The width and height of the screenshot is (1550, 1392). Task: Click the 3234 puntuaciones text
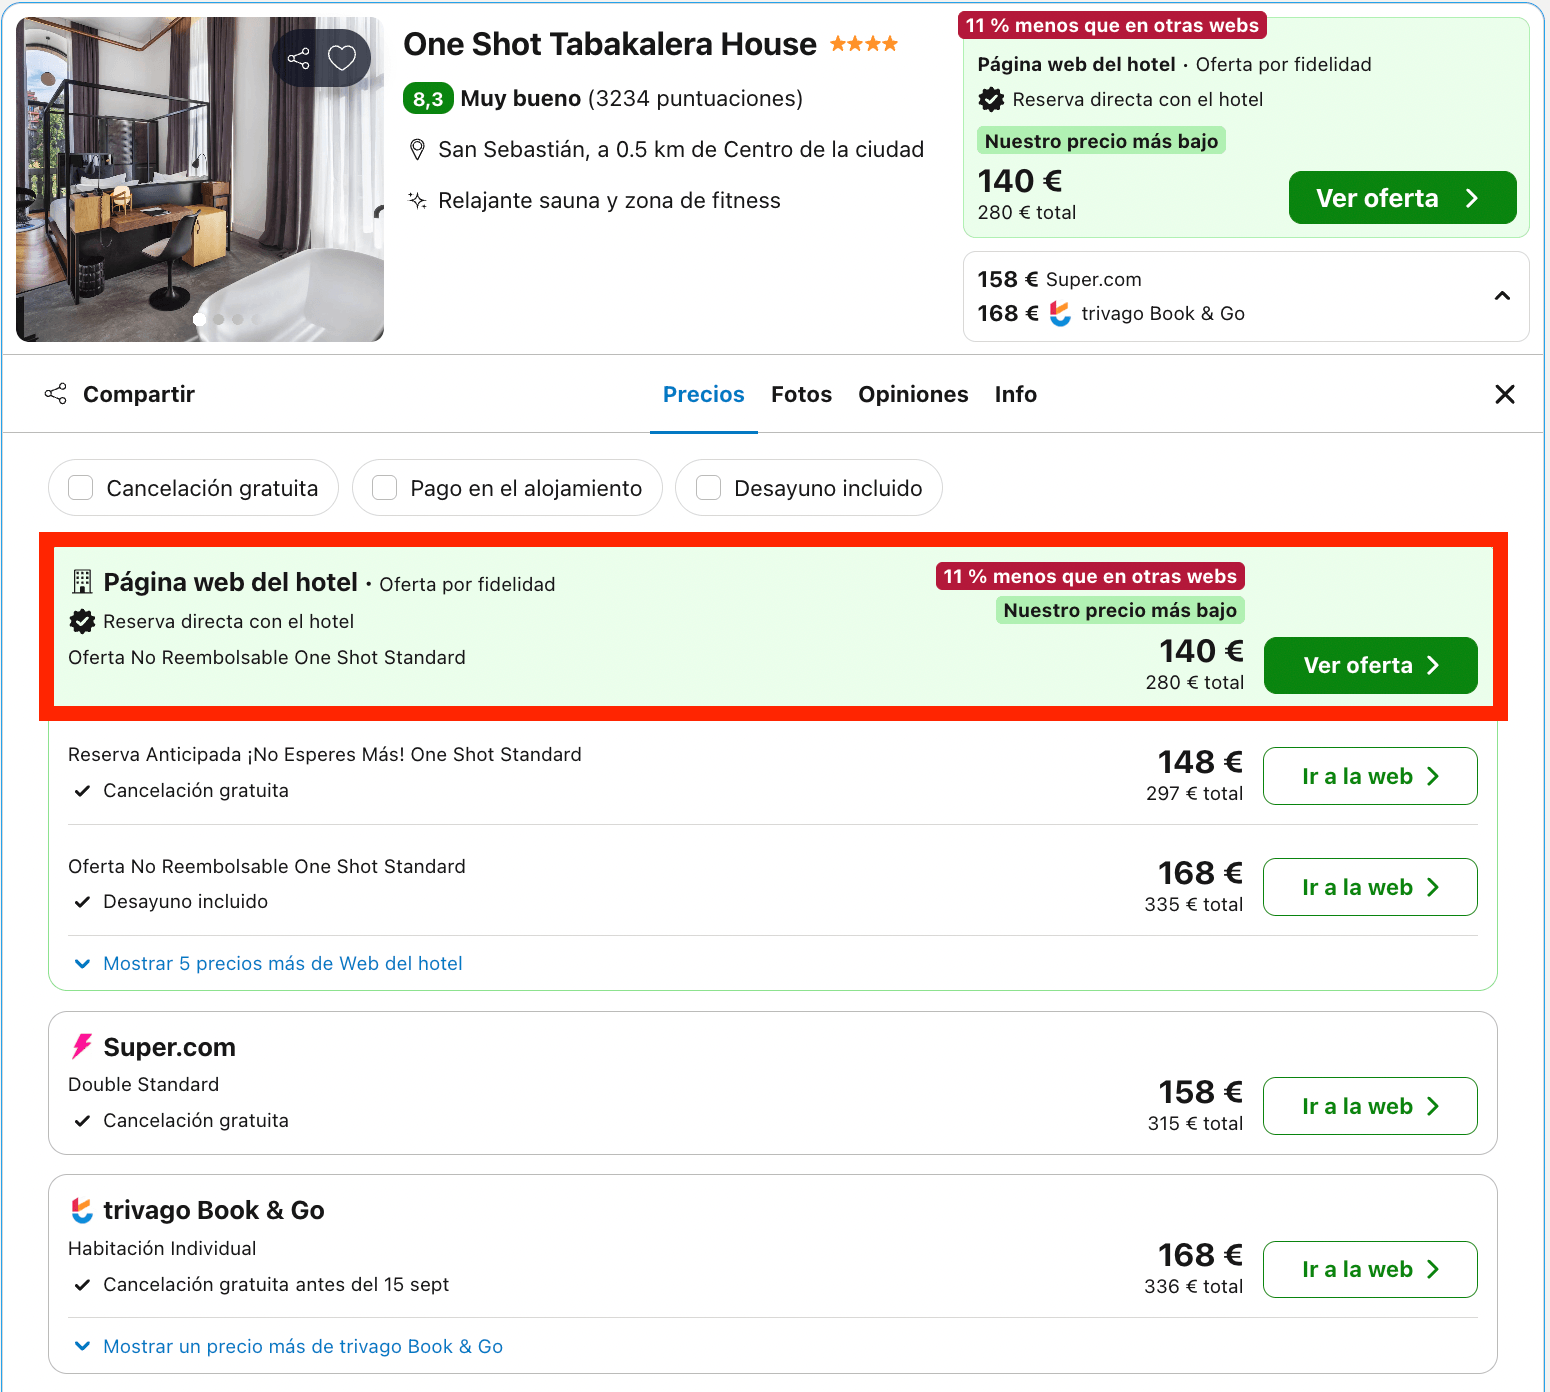(x=695, y=98)
